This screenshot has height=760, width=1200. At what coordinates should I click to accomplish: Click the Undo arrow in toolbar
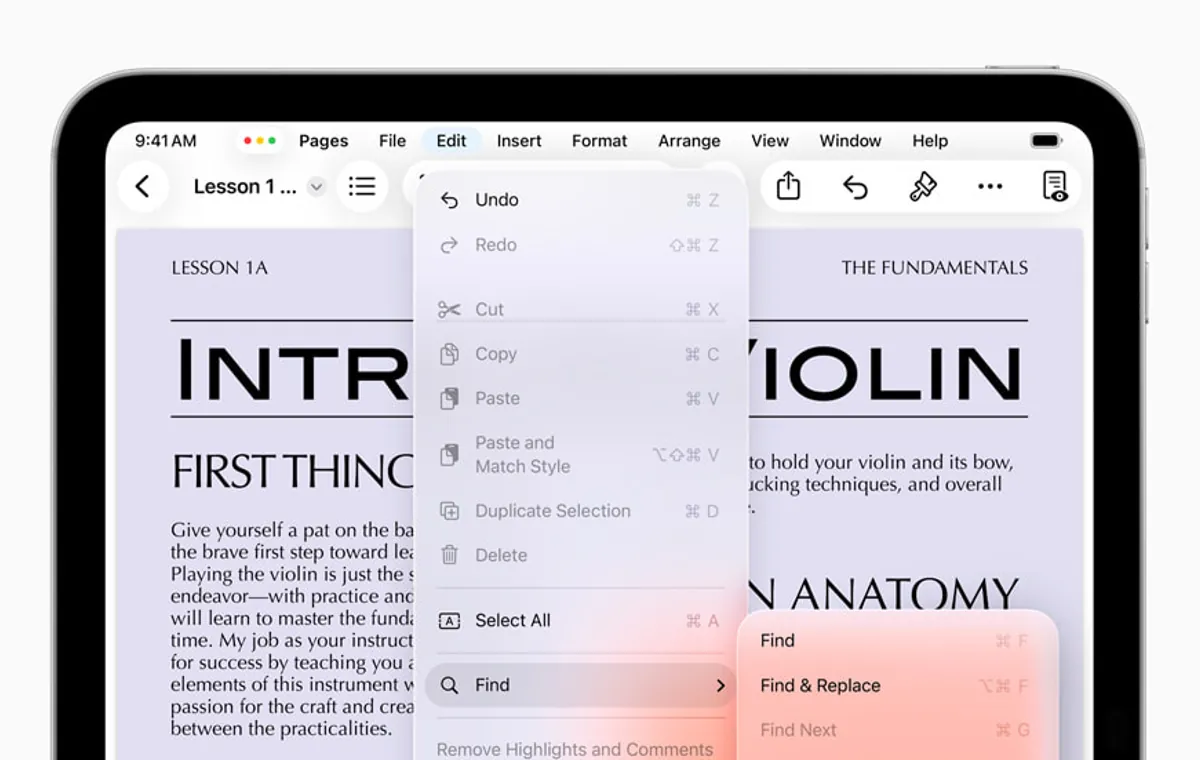[855, 186]
